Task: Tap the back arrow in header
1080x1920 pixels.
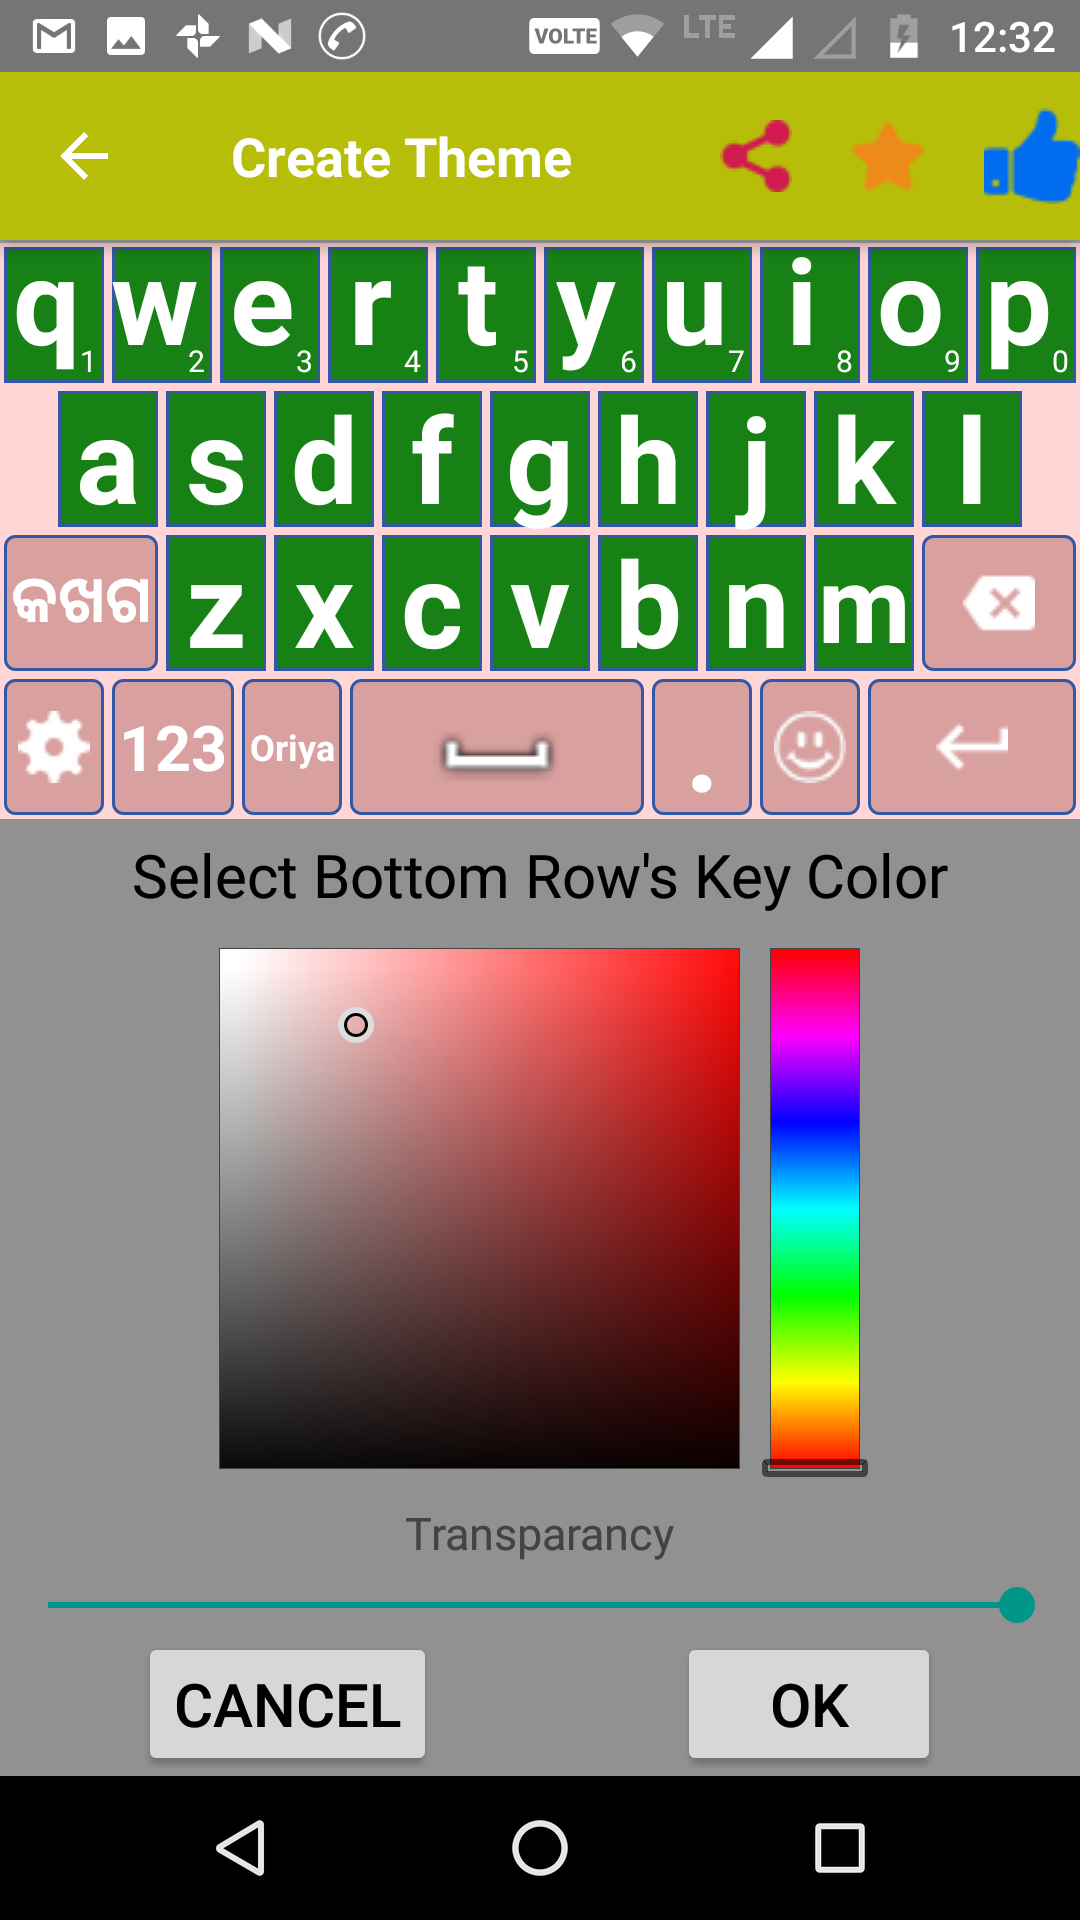Action: pos(84,157)
